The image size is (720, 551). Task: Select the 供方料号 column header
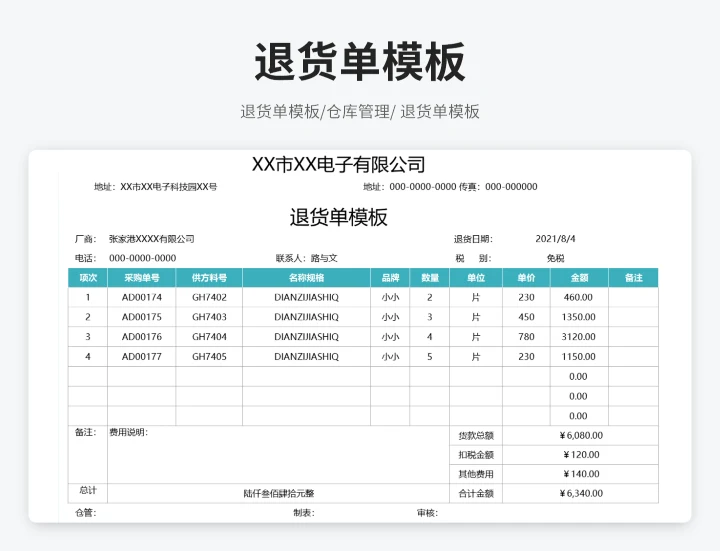tap(209, 277)
